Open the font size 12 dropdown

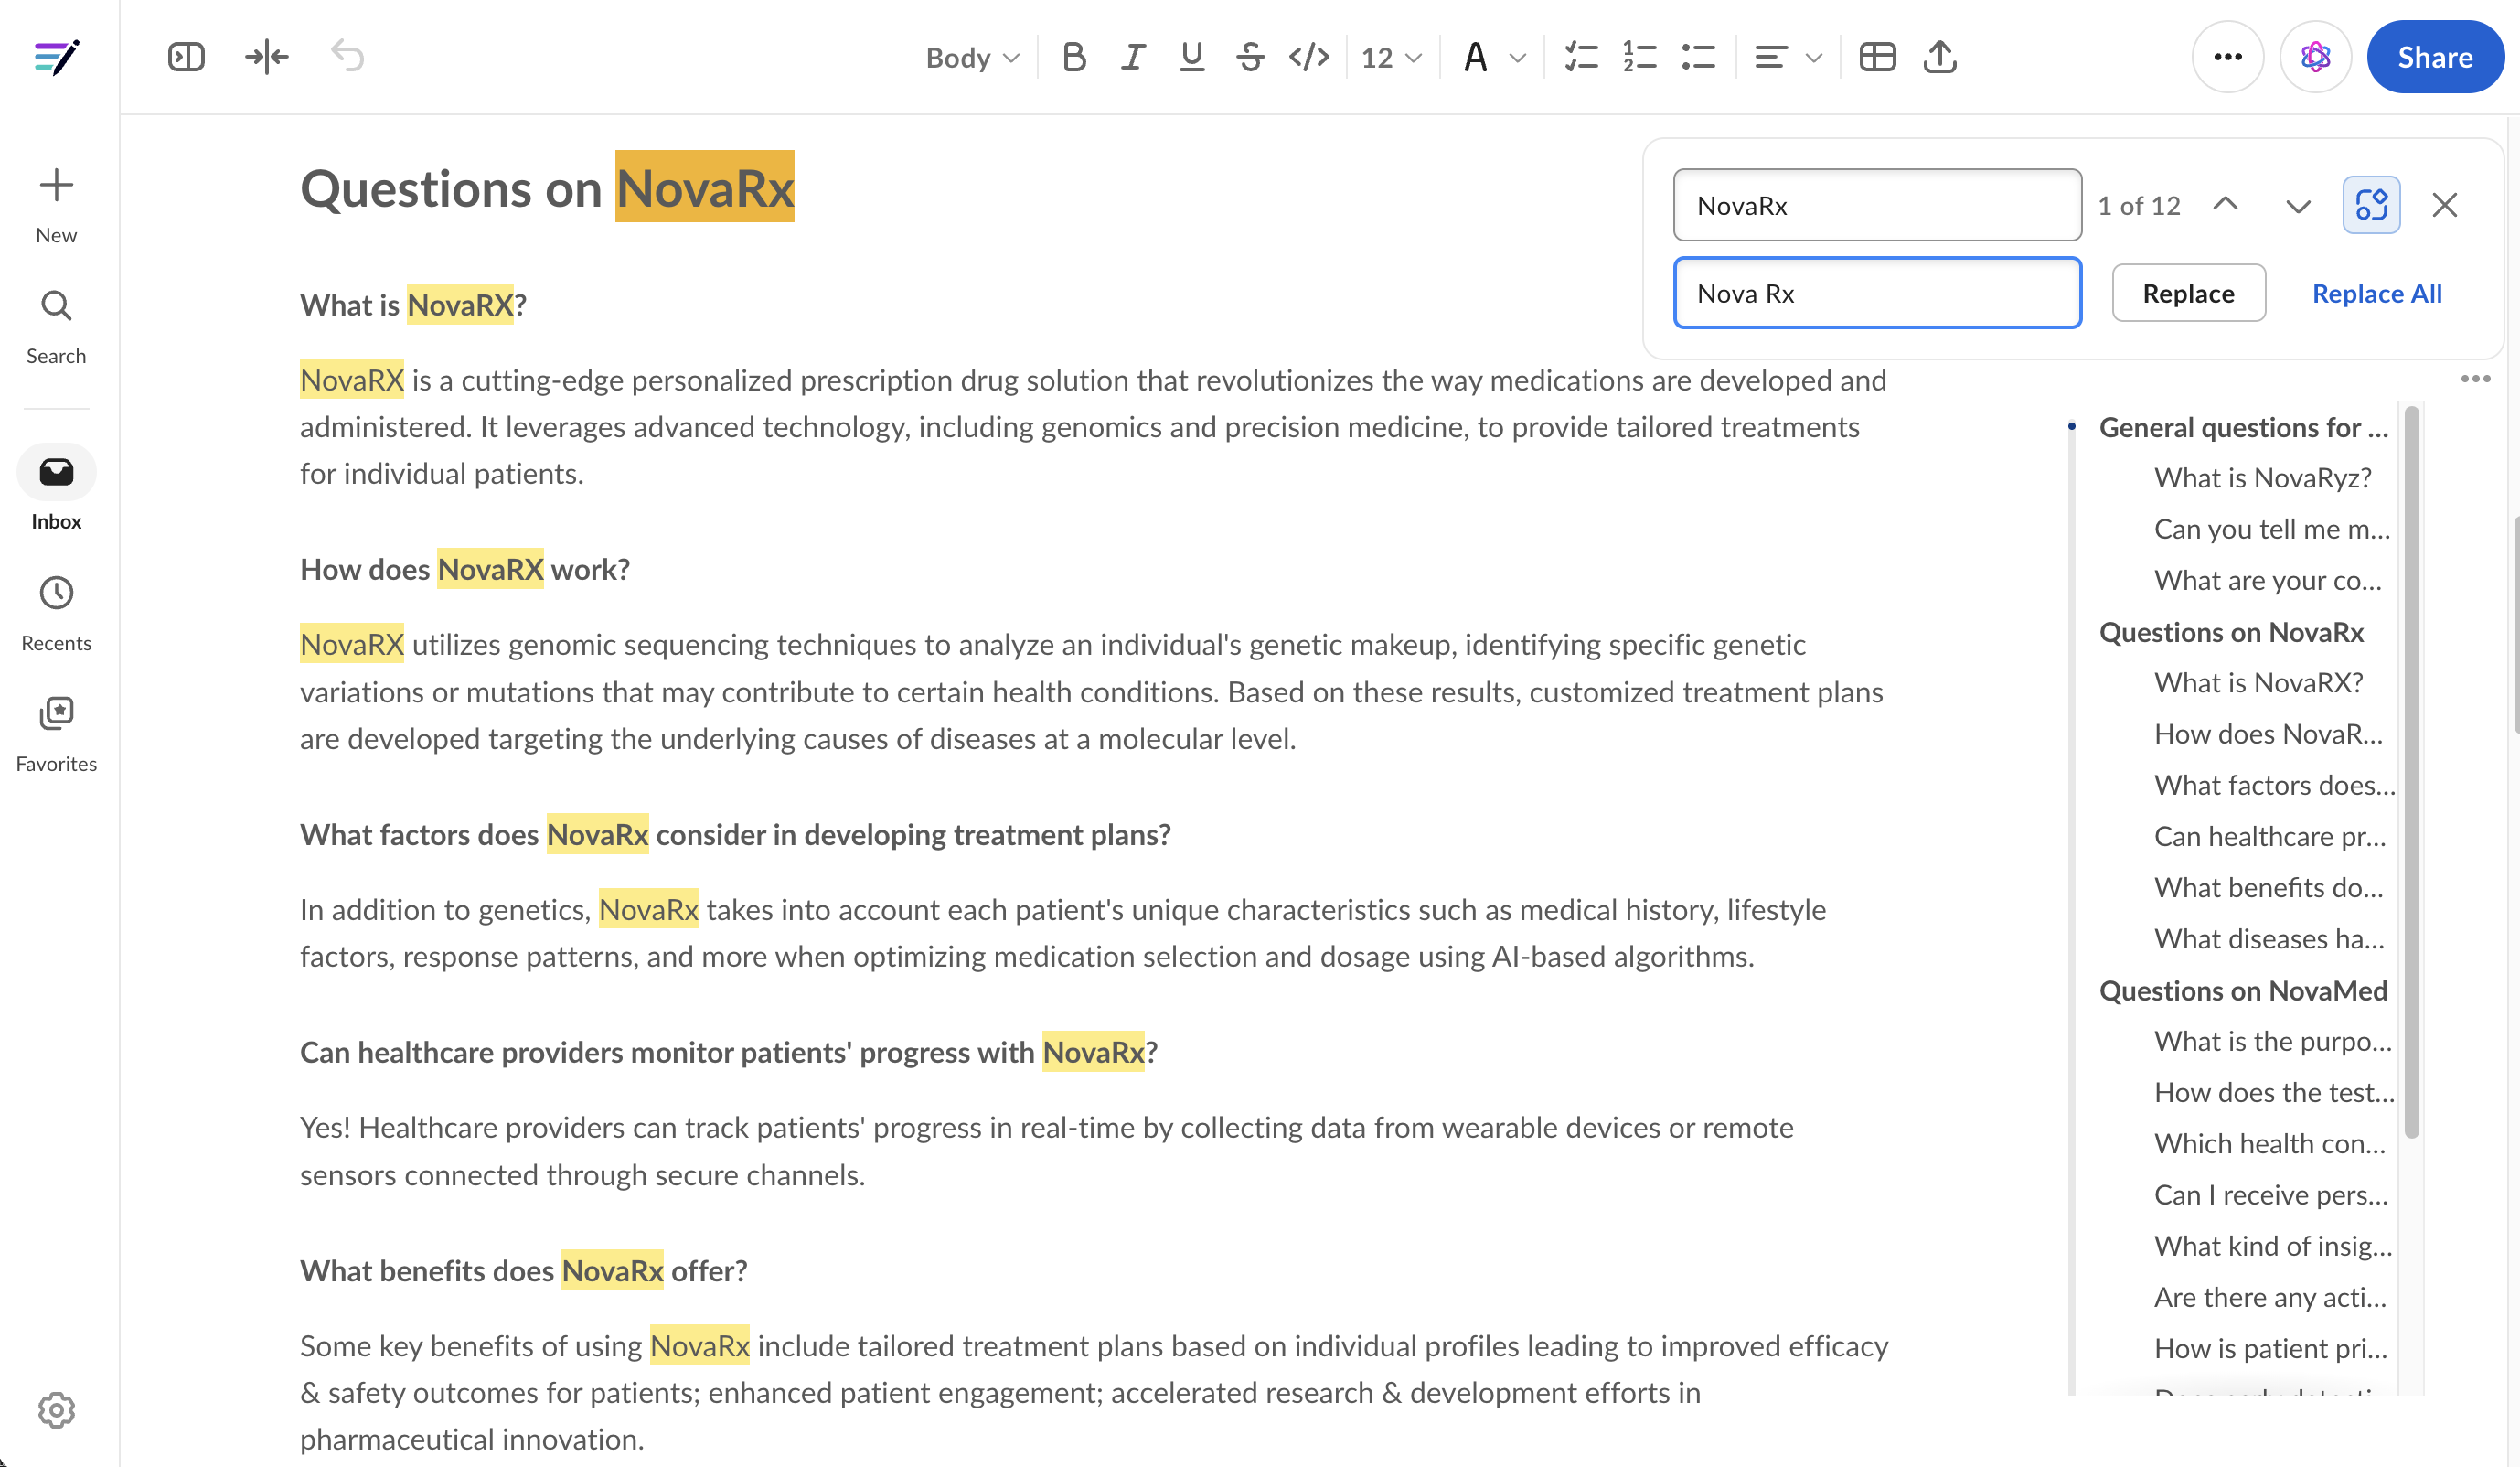tap(1389, 57)
